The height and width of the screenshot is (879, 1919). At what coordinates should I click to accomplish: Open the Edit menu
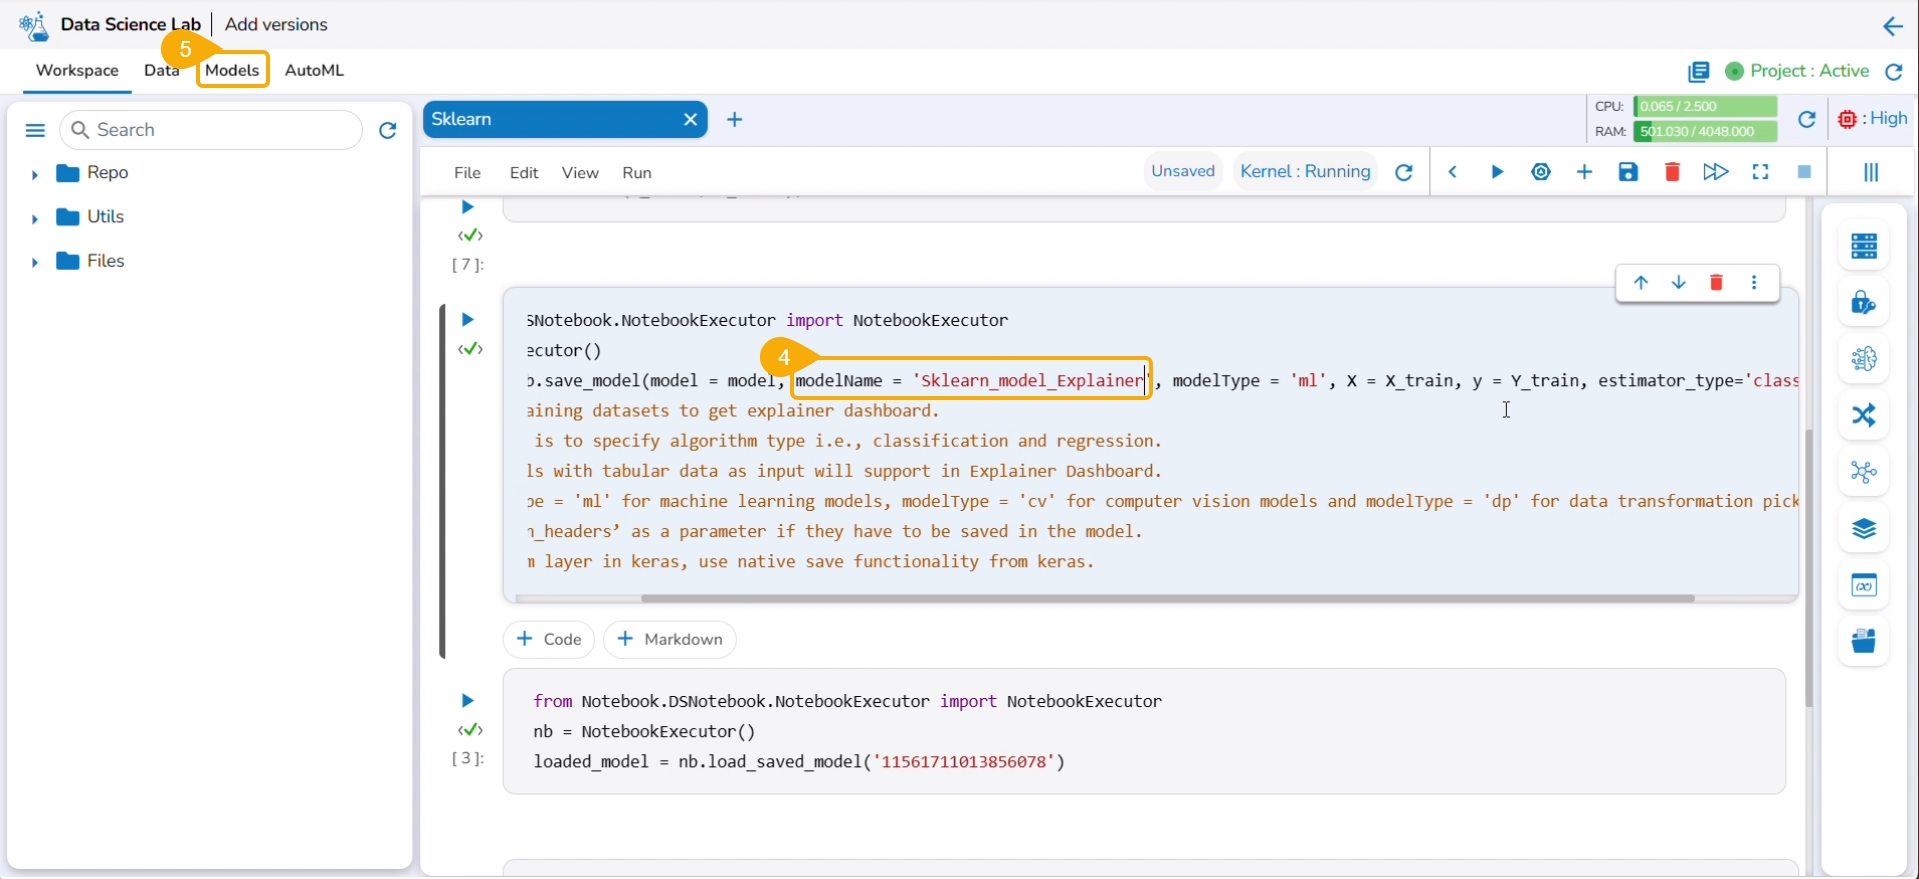pyautogui.click(x=523, y=173)
